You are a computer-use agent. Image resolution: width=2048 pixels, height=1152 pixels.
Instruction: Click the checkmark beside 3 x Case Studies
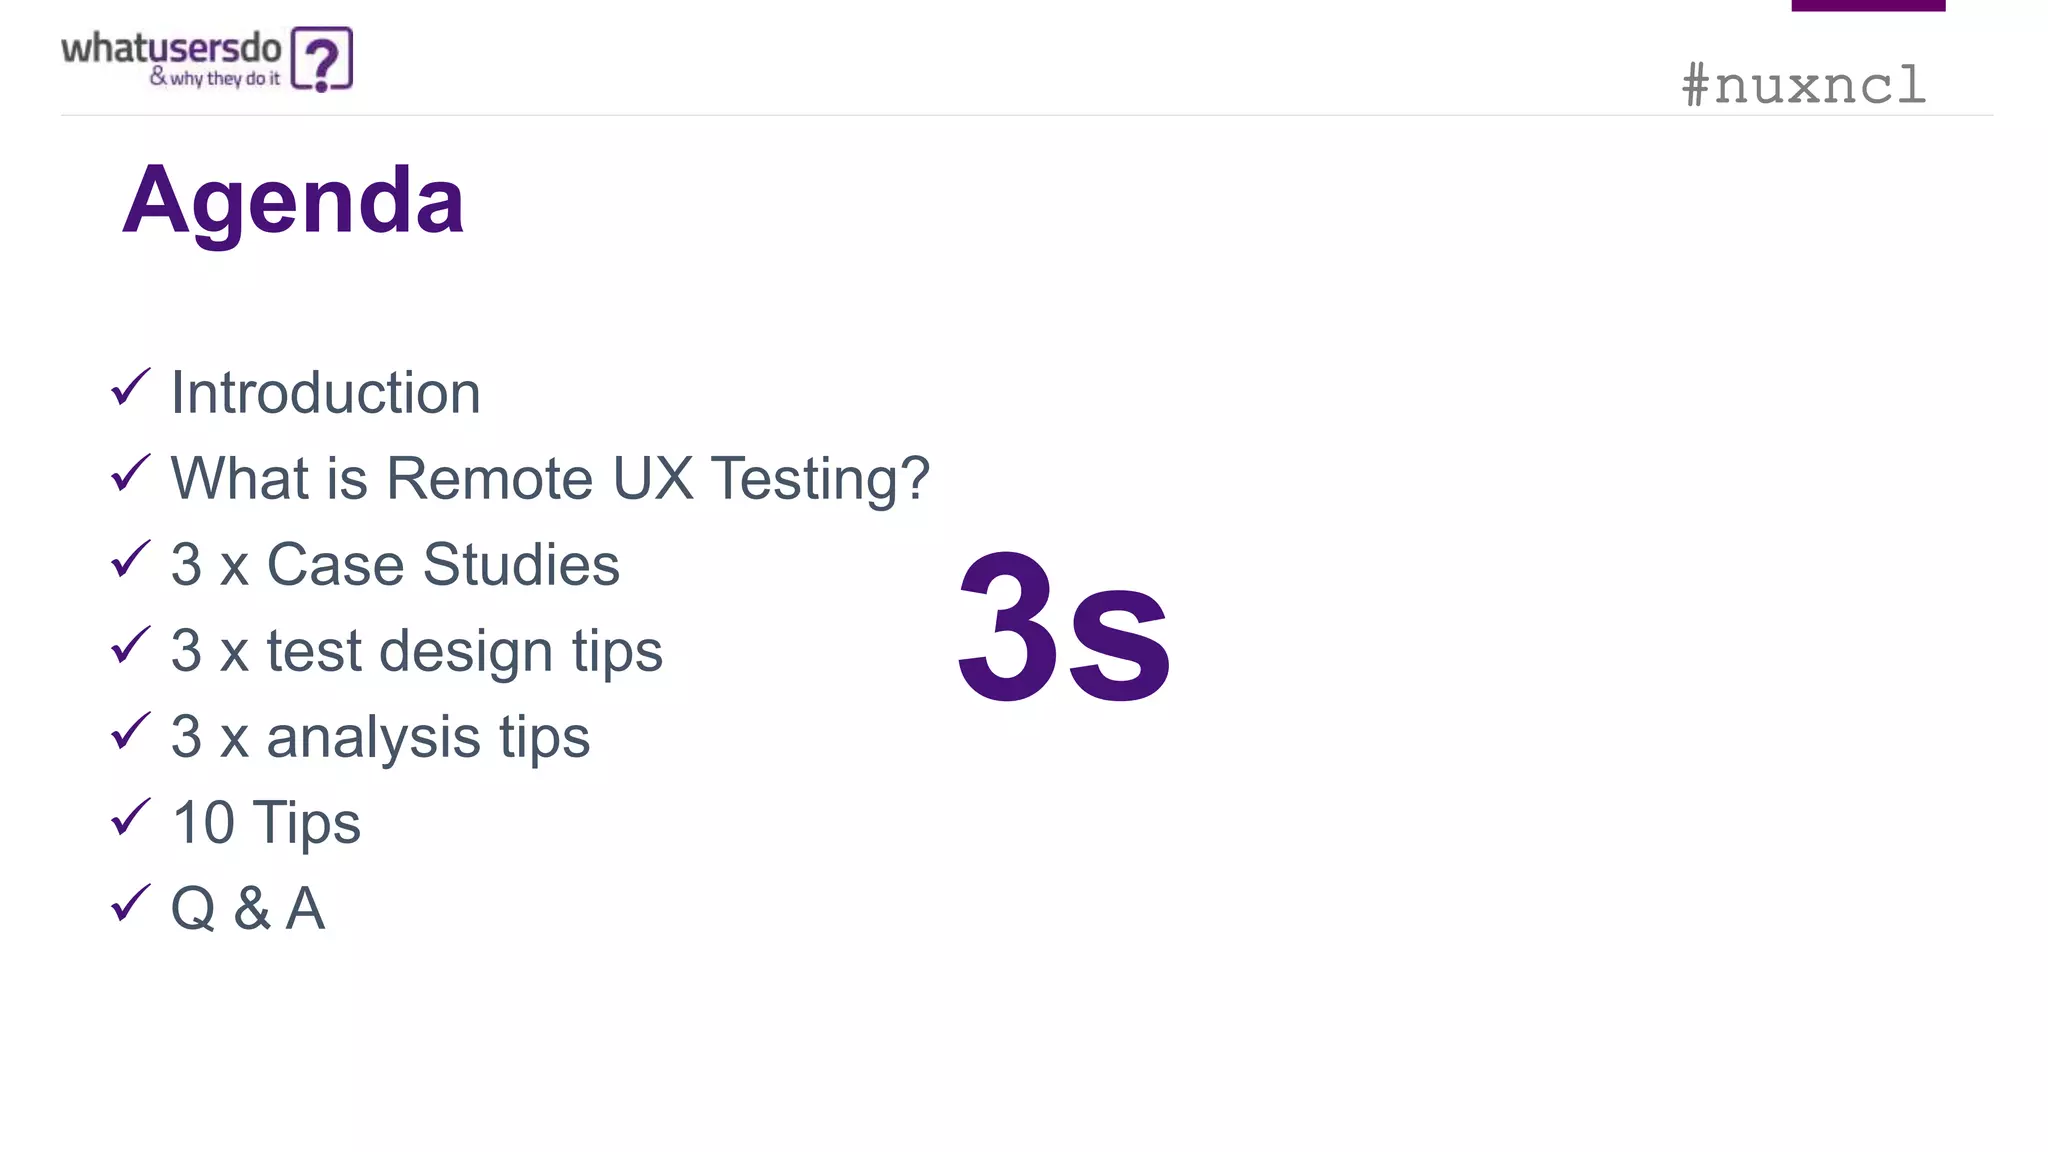click(130, 559)
